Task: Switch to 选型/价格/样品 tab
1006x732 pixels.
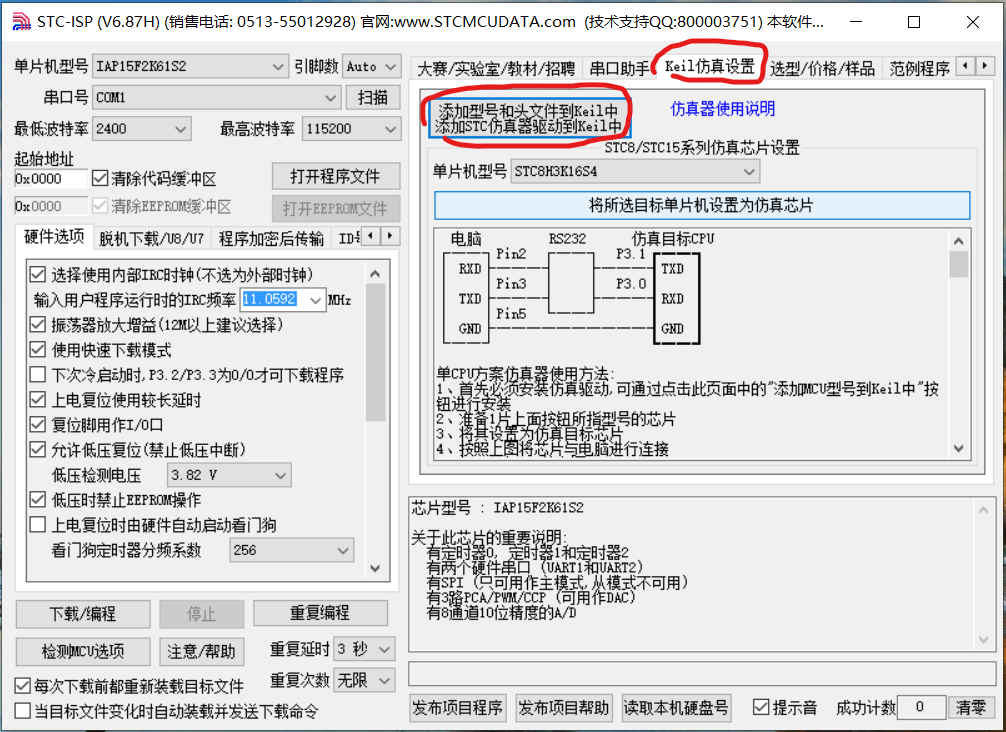Action: click(822, 68)
